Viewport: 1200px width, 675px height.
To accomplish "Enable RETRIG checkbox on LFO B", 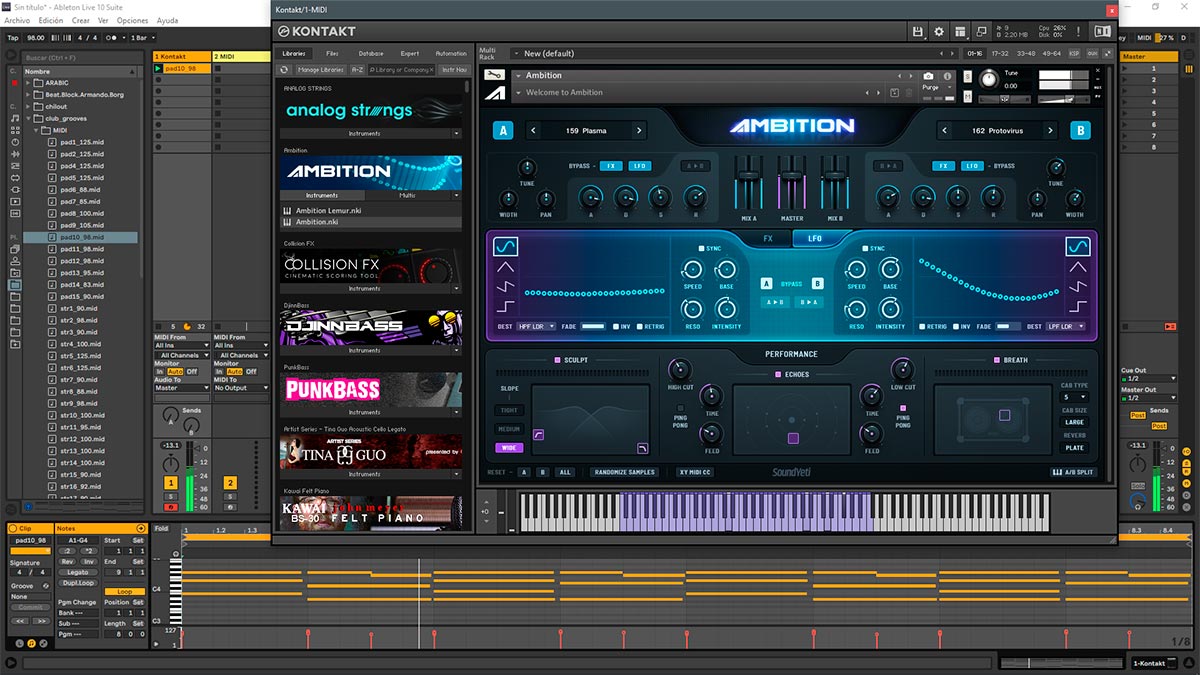I will click(922, 326).
